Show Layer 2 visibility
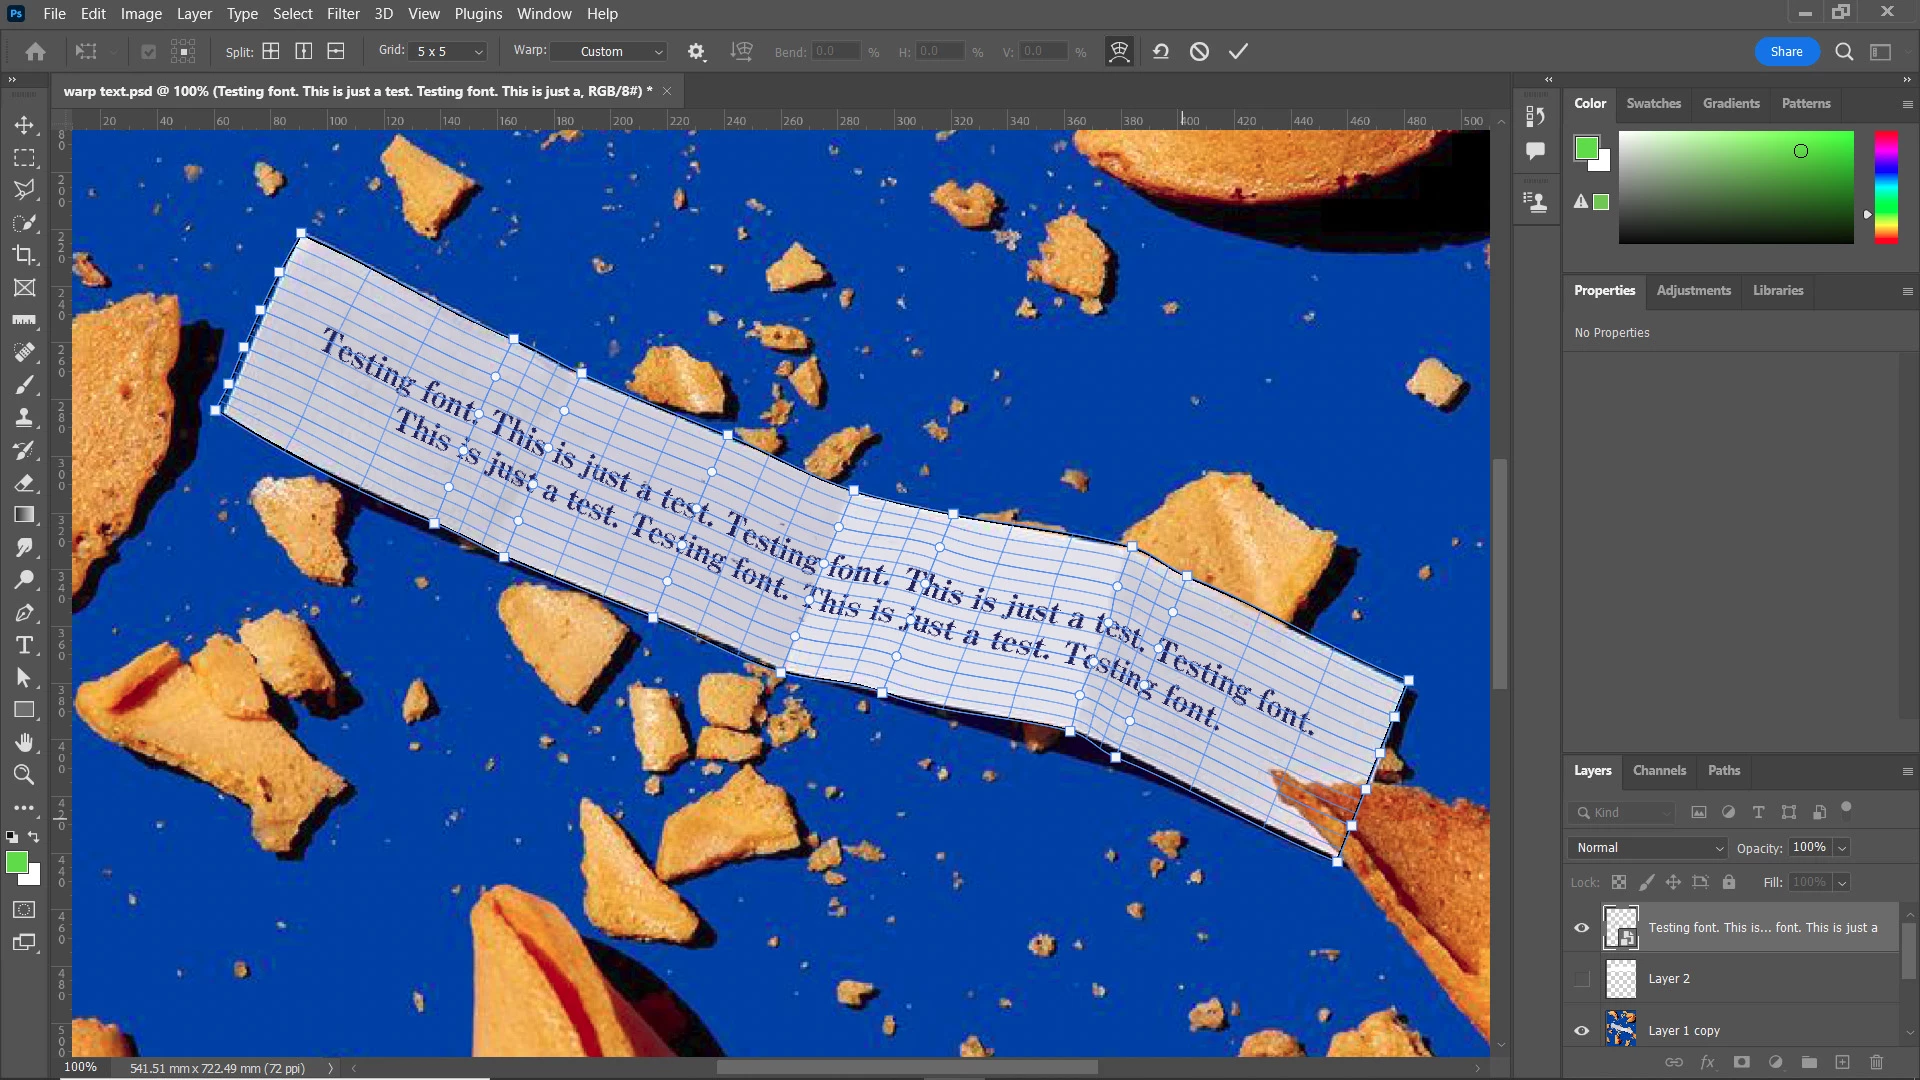The height and width of the screenshot is (1080, 1920). pyautogui.click(x=1581, y=979)
